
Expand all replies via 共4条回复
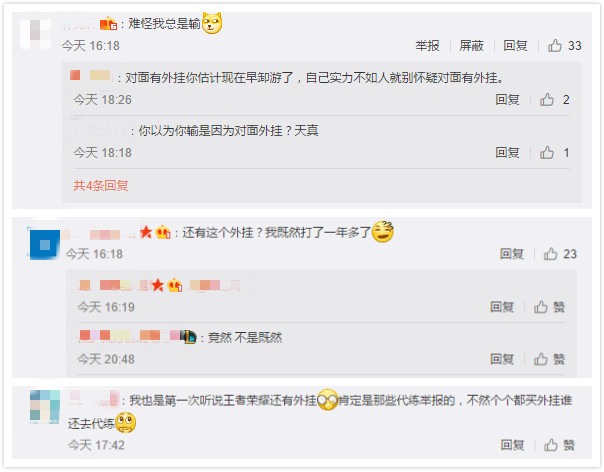pyautogui.click(x=101, y=186)
